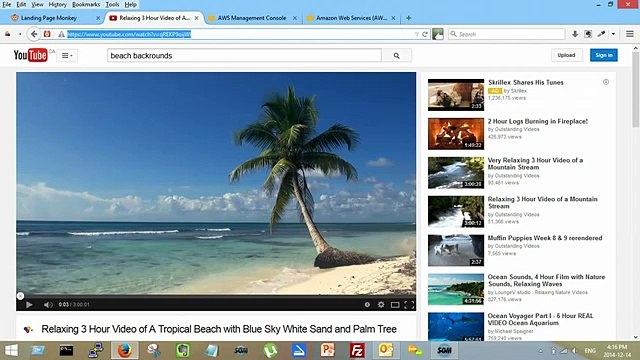640x360 pixels.
Task: Click the Firefox Search box
Action: [507, 34]
